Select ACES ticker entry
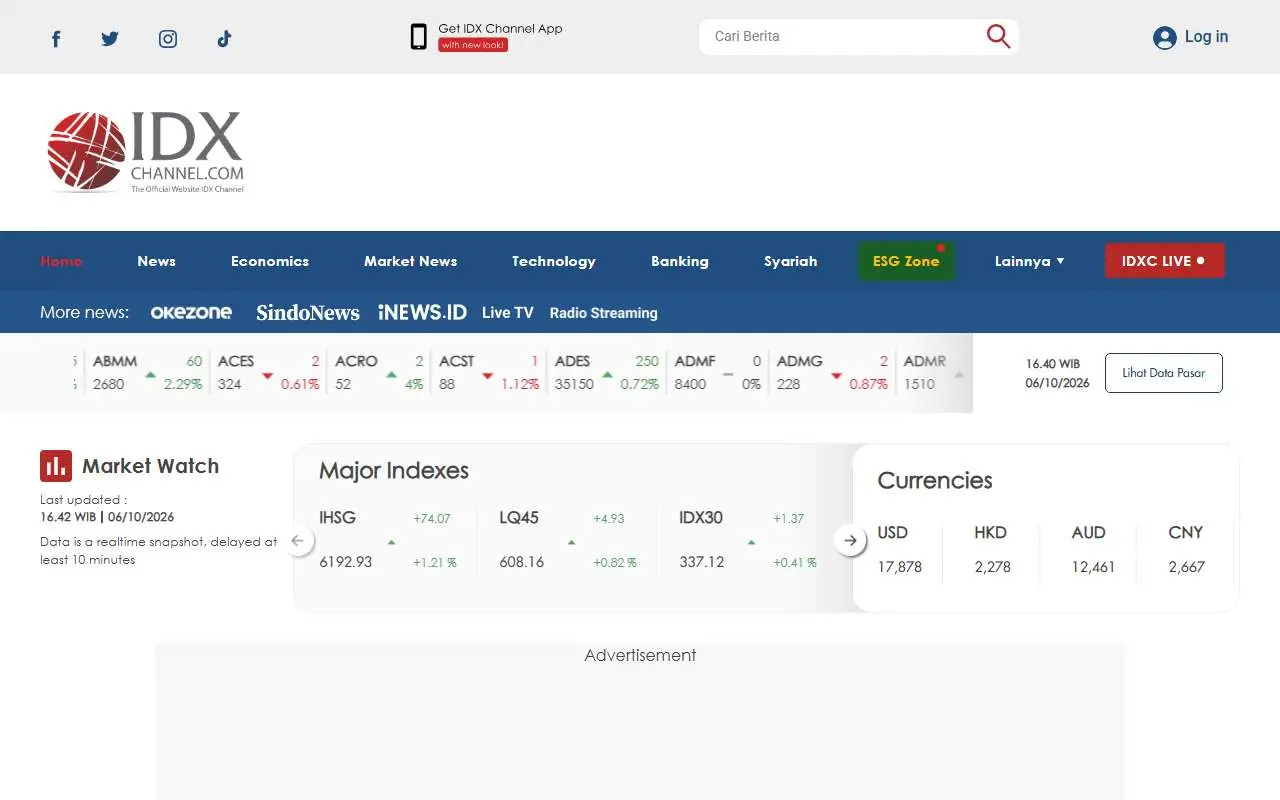The image size is (1280, 800). [268, 372]
